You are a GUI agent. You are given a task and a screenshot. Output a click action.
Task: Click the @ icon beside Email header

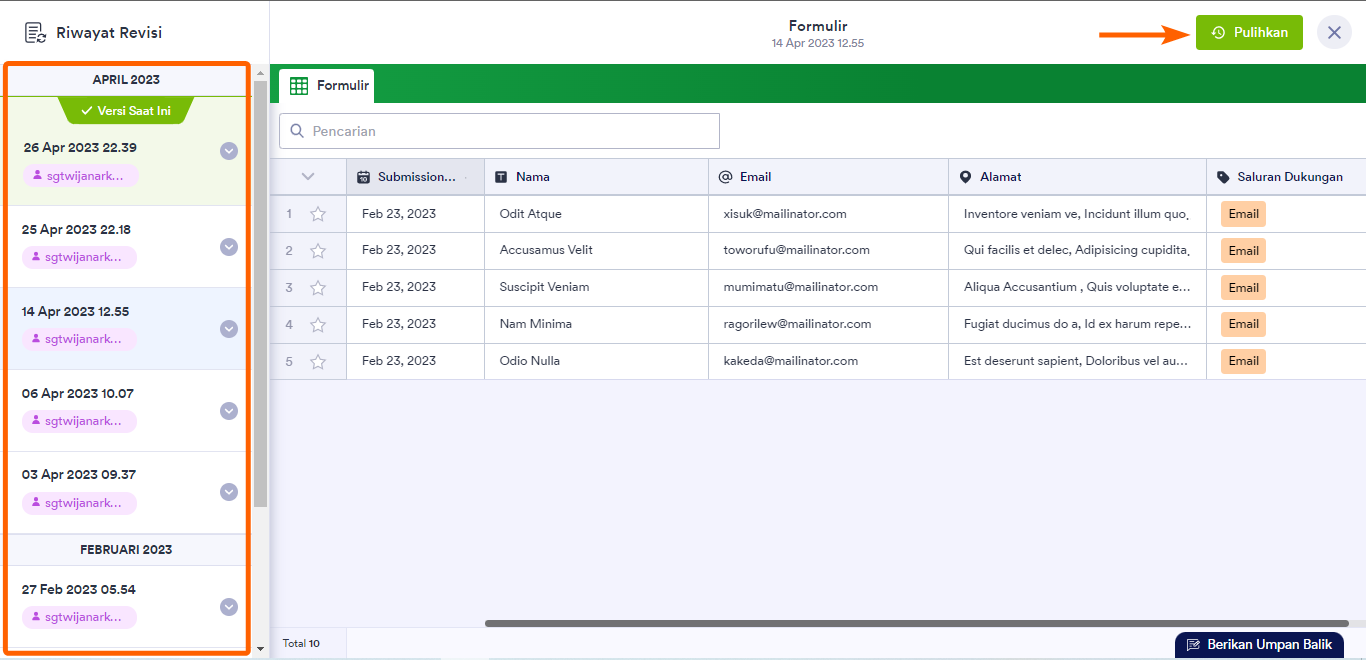(x=726, y=177)
